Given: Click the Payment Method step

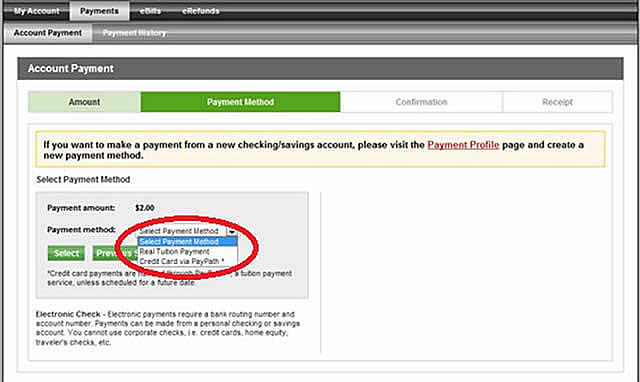Looking at the screenshot, I should [x=240, y=102].
